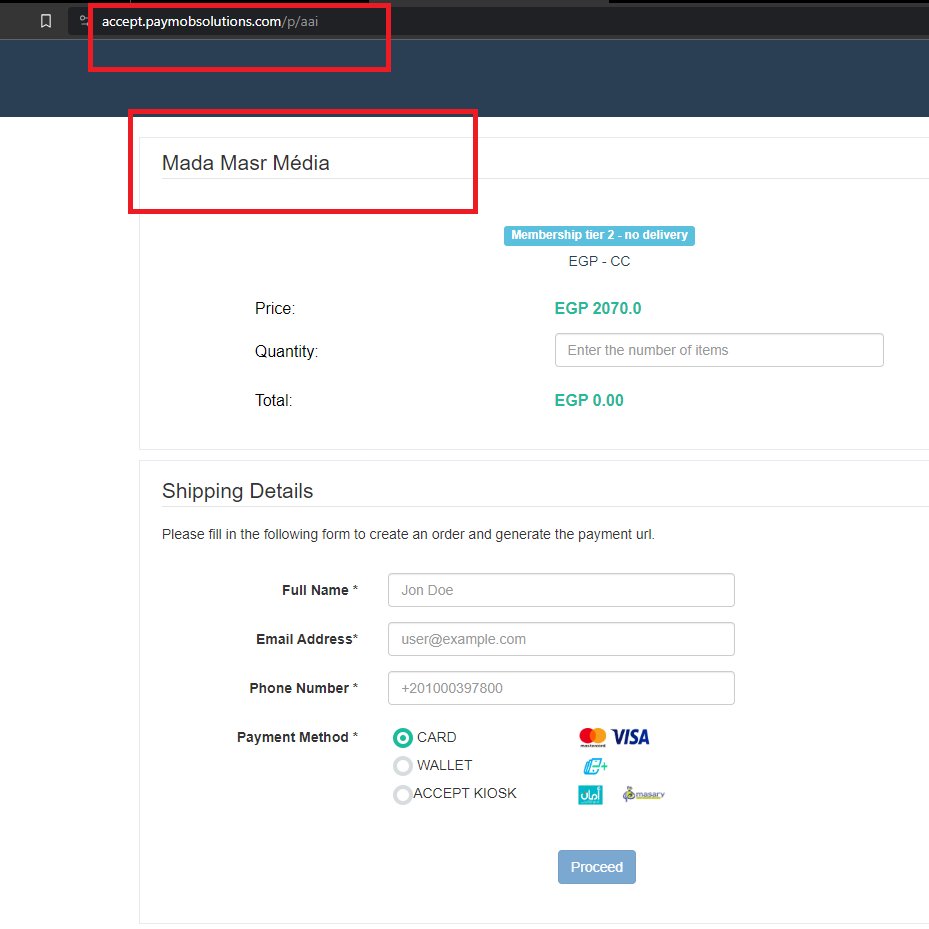Click the Masary kiosk logo
The image size is (929, 929).
[x=643, y=794]
